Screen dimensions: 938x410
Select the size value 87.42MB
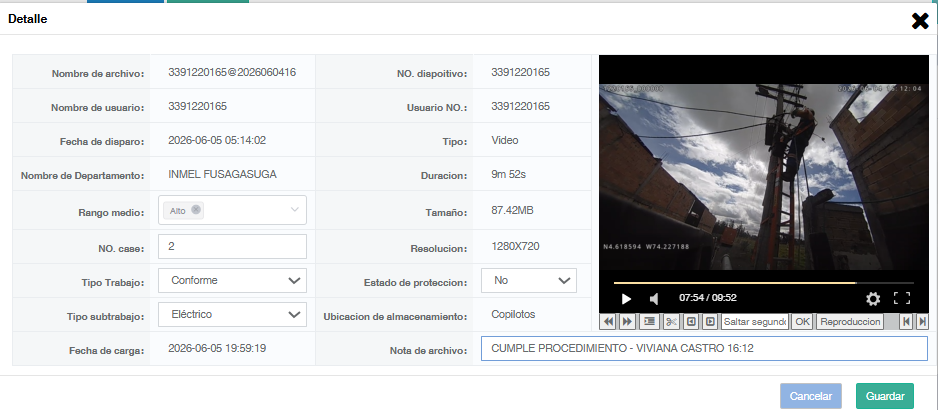[x=512, y=211]
